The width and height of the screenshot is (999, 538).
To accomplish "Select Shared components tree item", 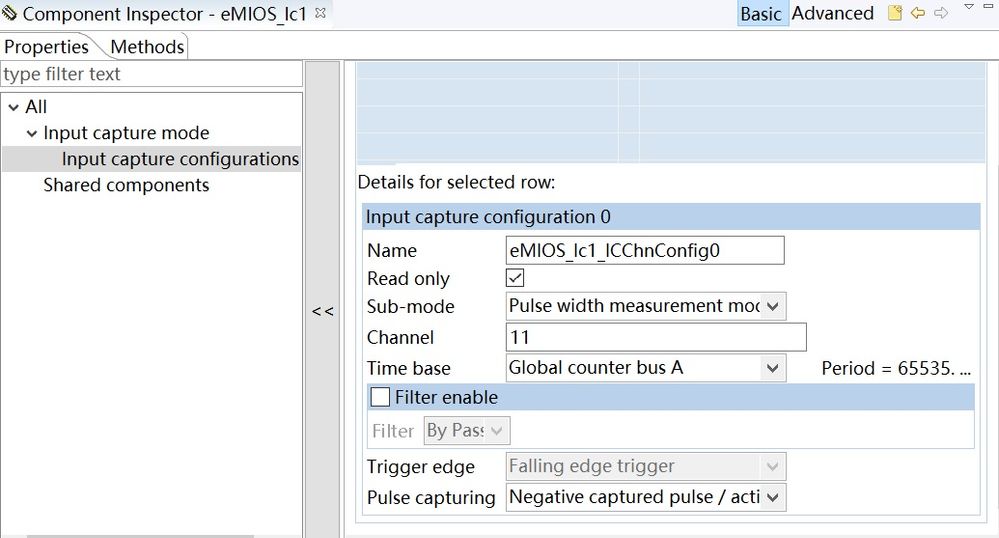I will pyautogui.click(x=126, y=185).
